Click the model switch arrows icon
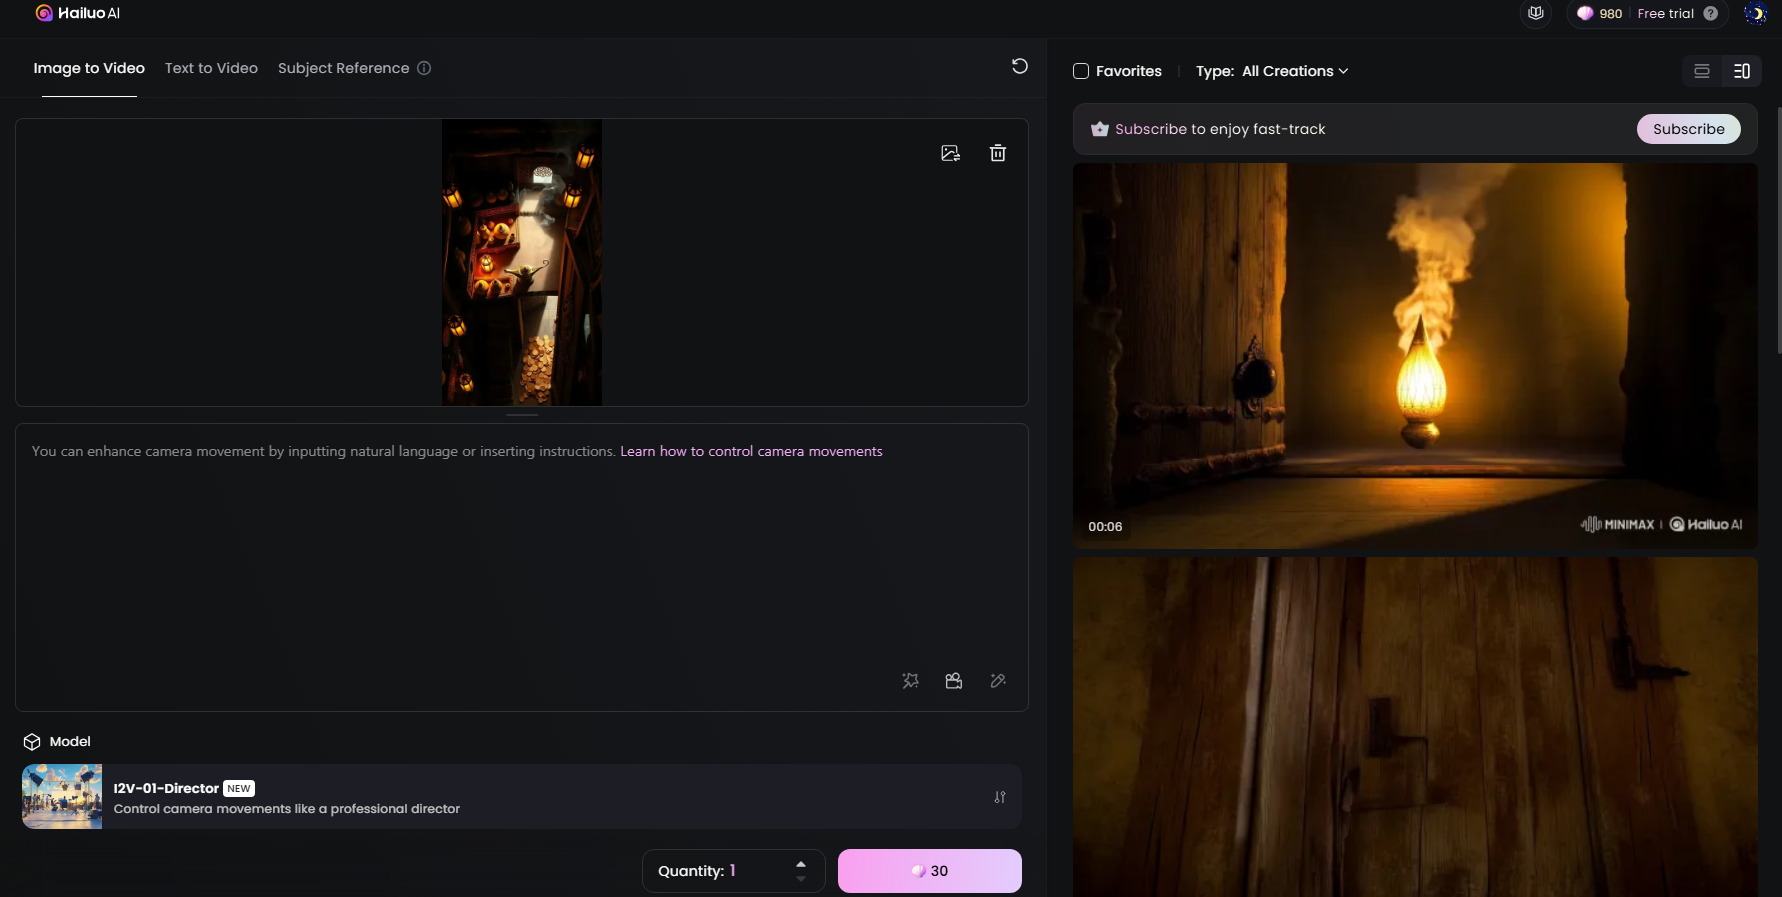1782x897 pixels. coord(1000,797)
